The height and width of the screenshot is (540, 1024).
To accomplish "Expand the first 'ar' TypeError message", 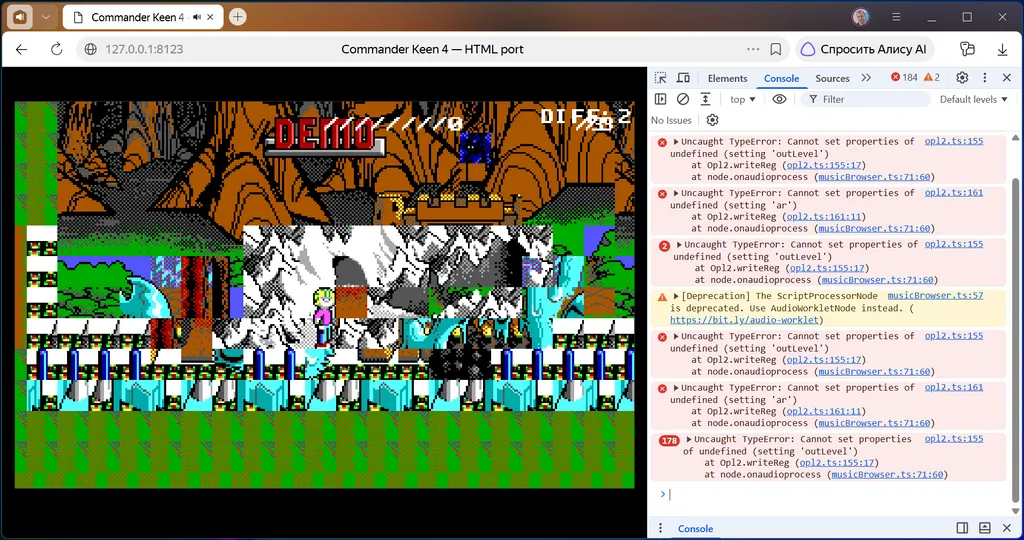I will click(x=676, y=193).
